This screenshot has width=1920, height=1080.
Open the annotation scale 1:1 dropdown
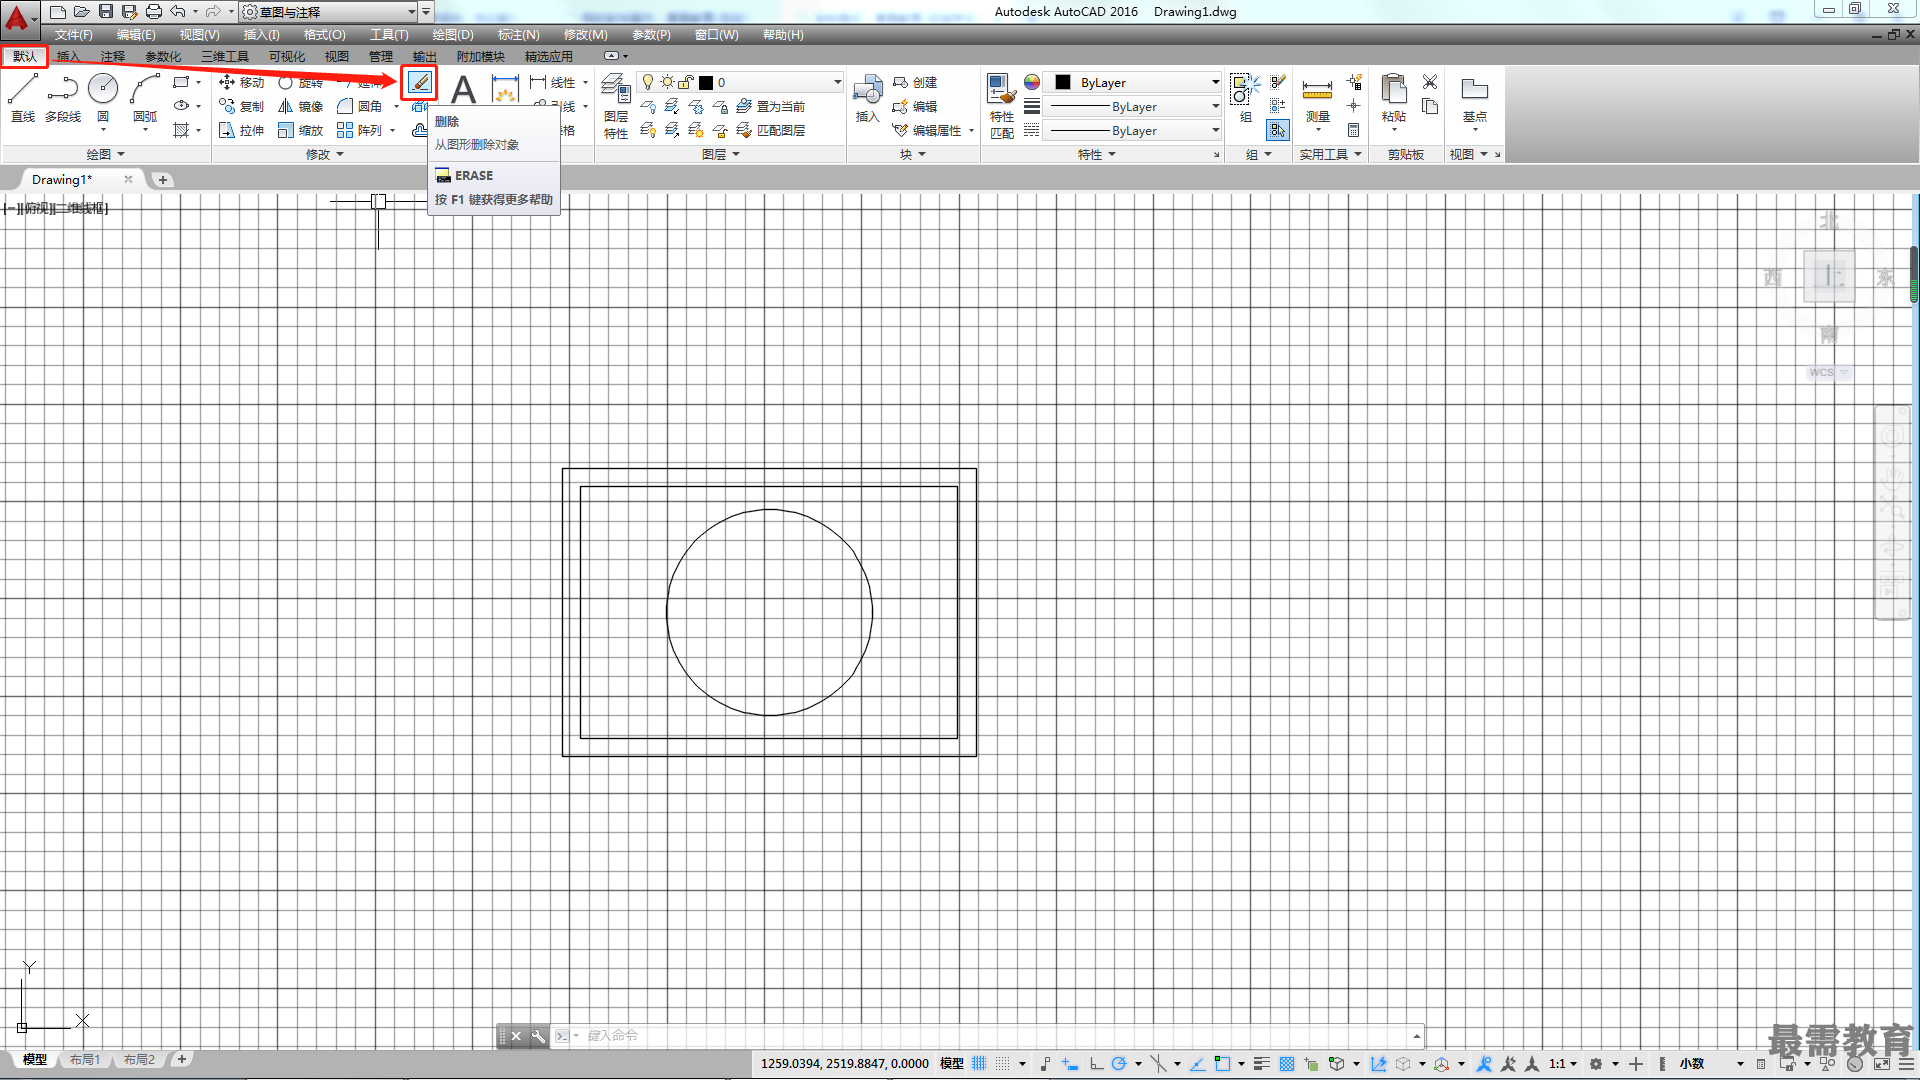1563,1064
